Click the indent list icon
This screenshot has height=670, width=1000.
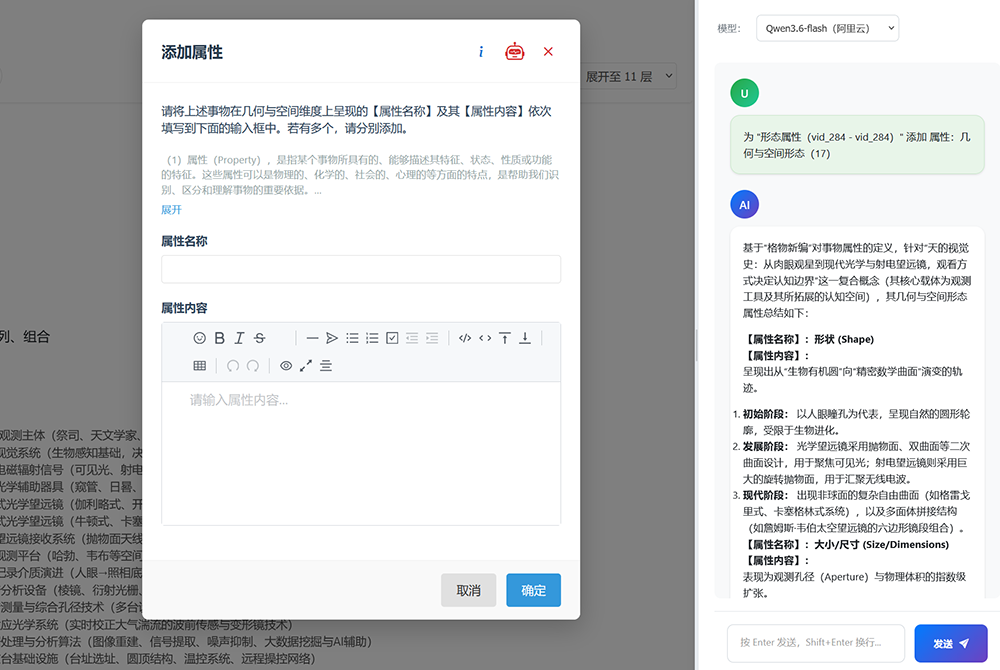pyautogui.click(x=432, y=338)
